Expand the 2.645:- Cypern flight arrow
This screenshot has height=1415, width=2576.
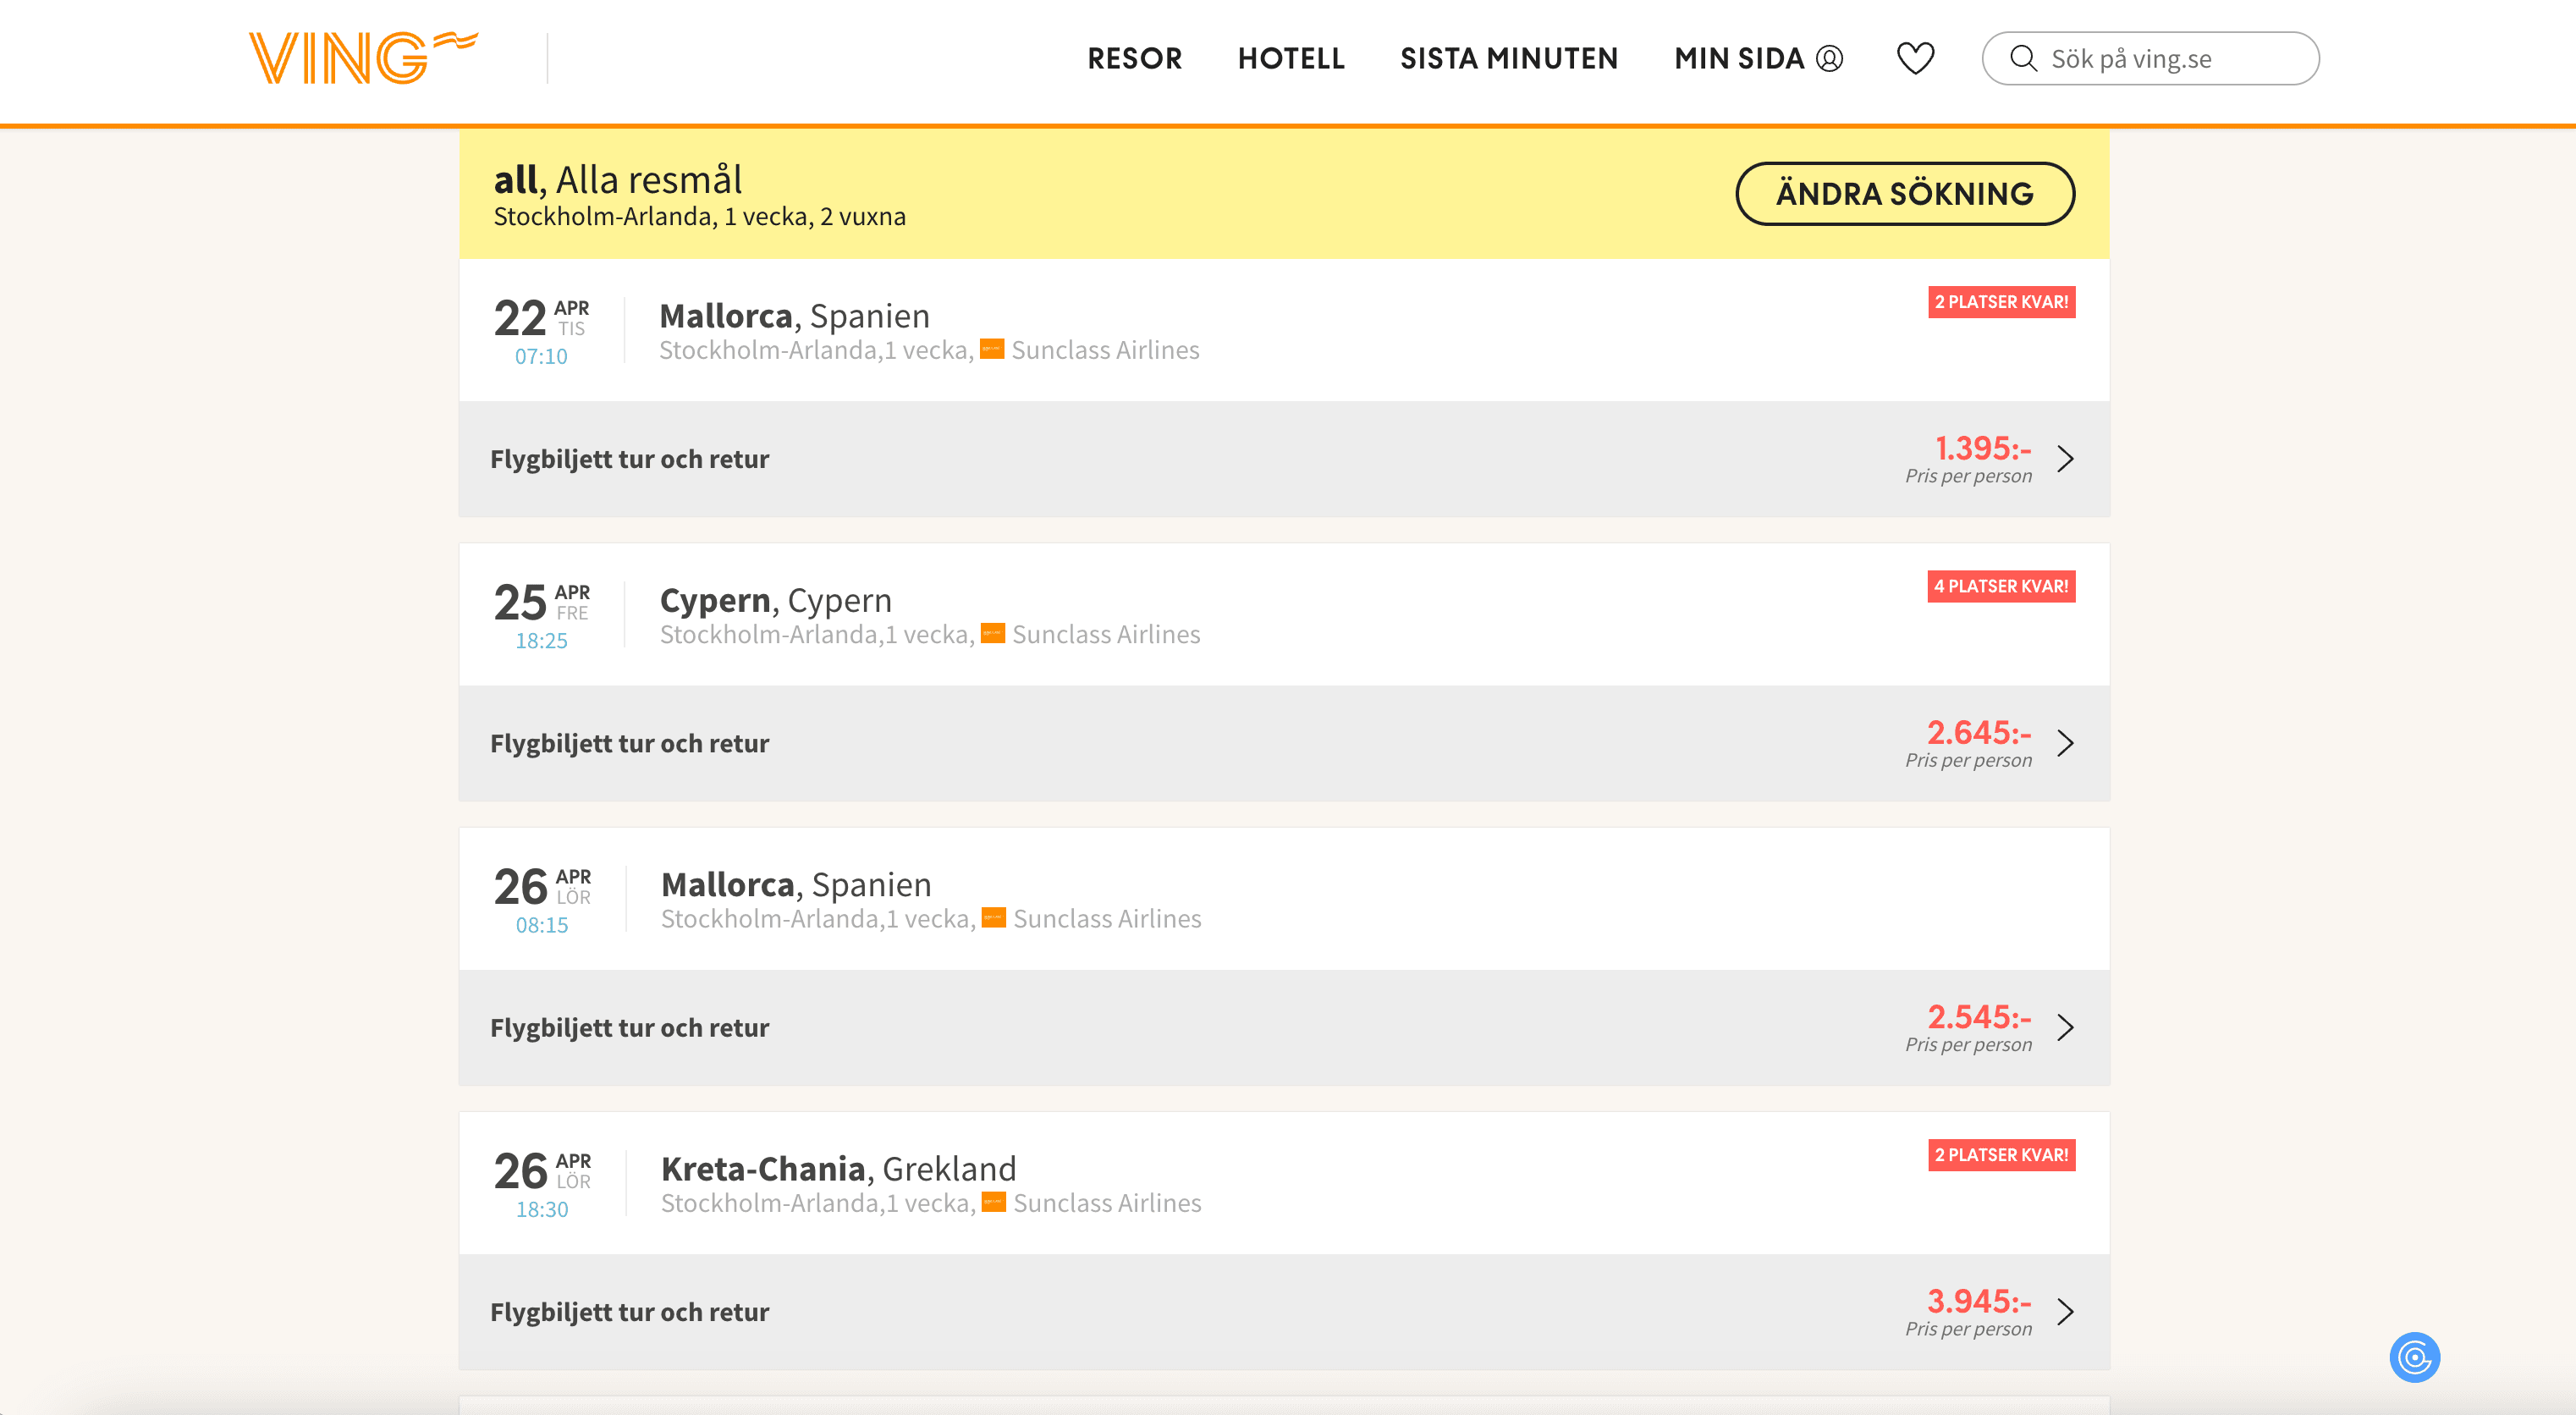point(2065,743)
